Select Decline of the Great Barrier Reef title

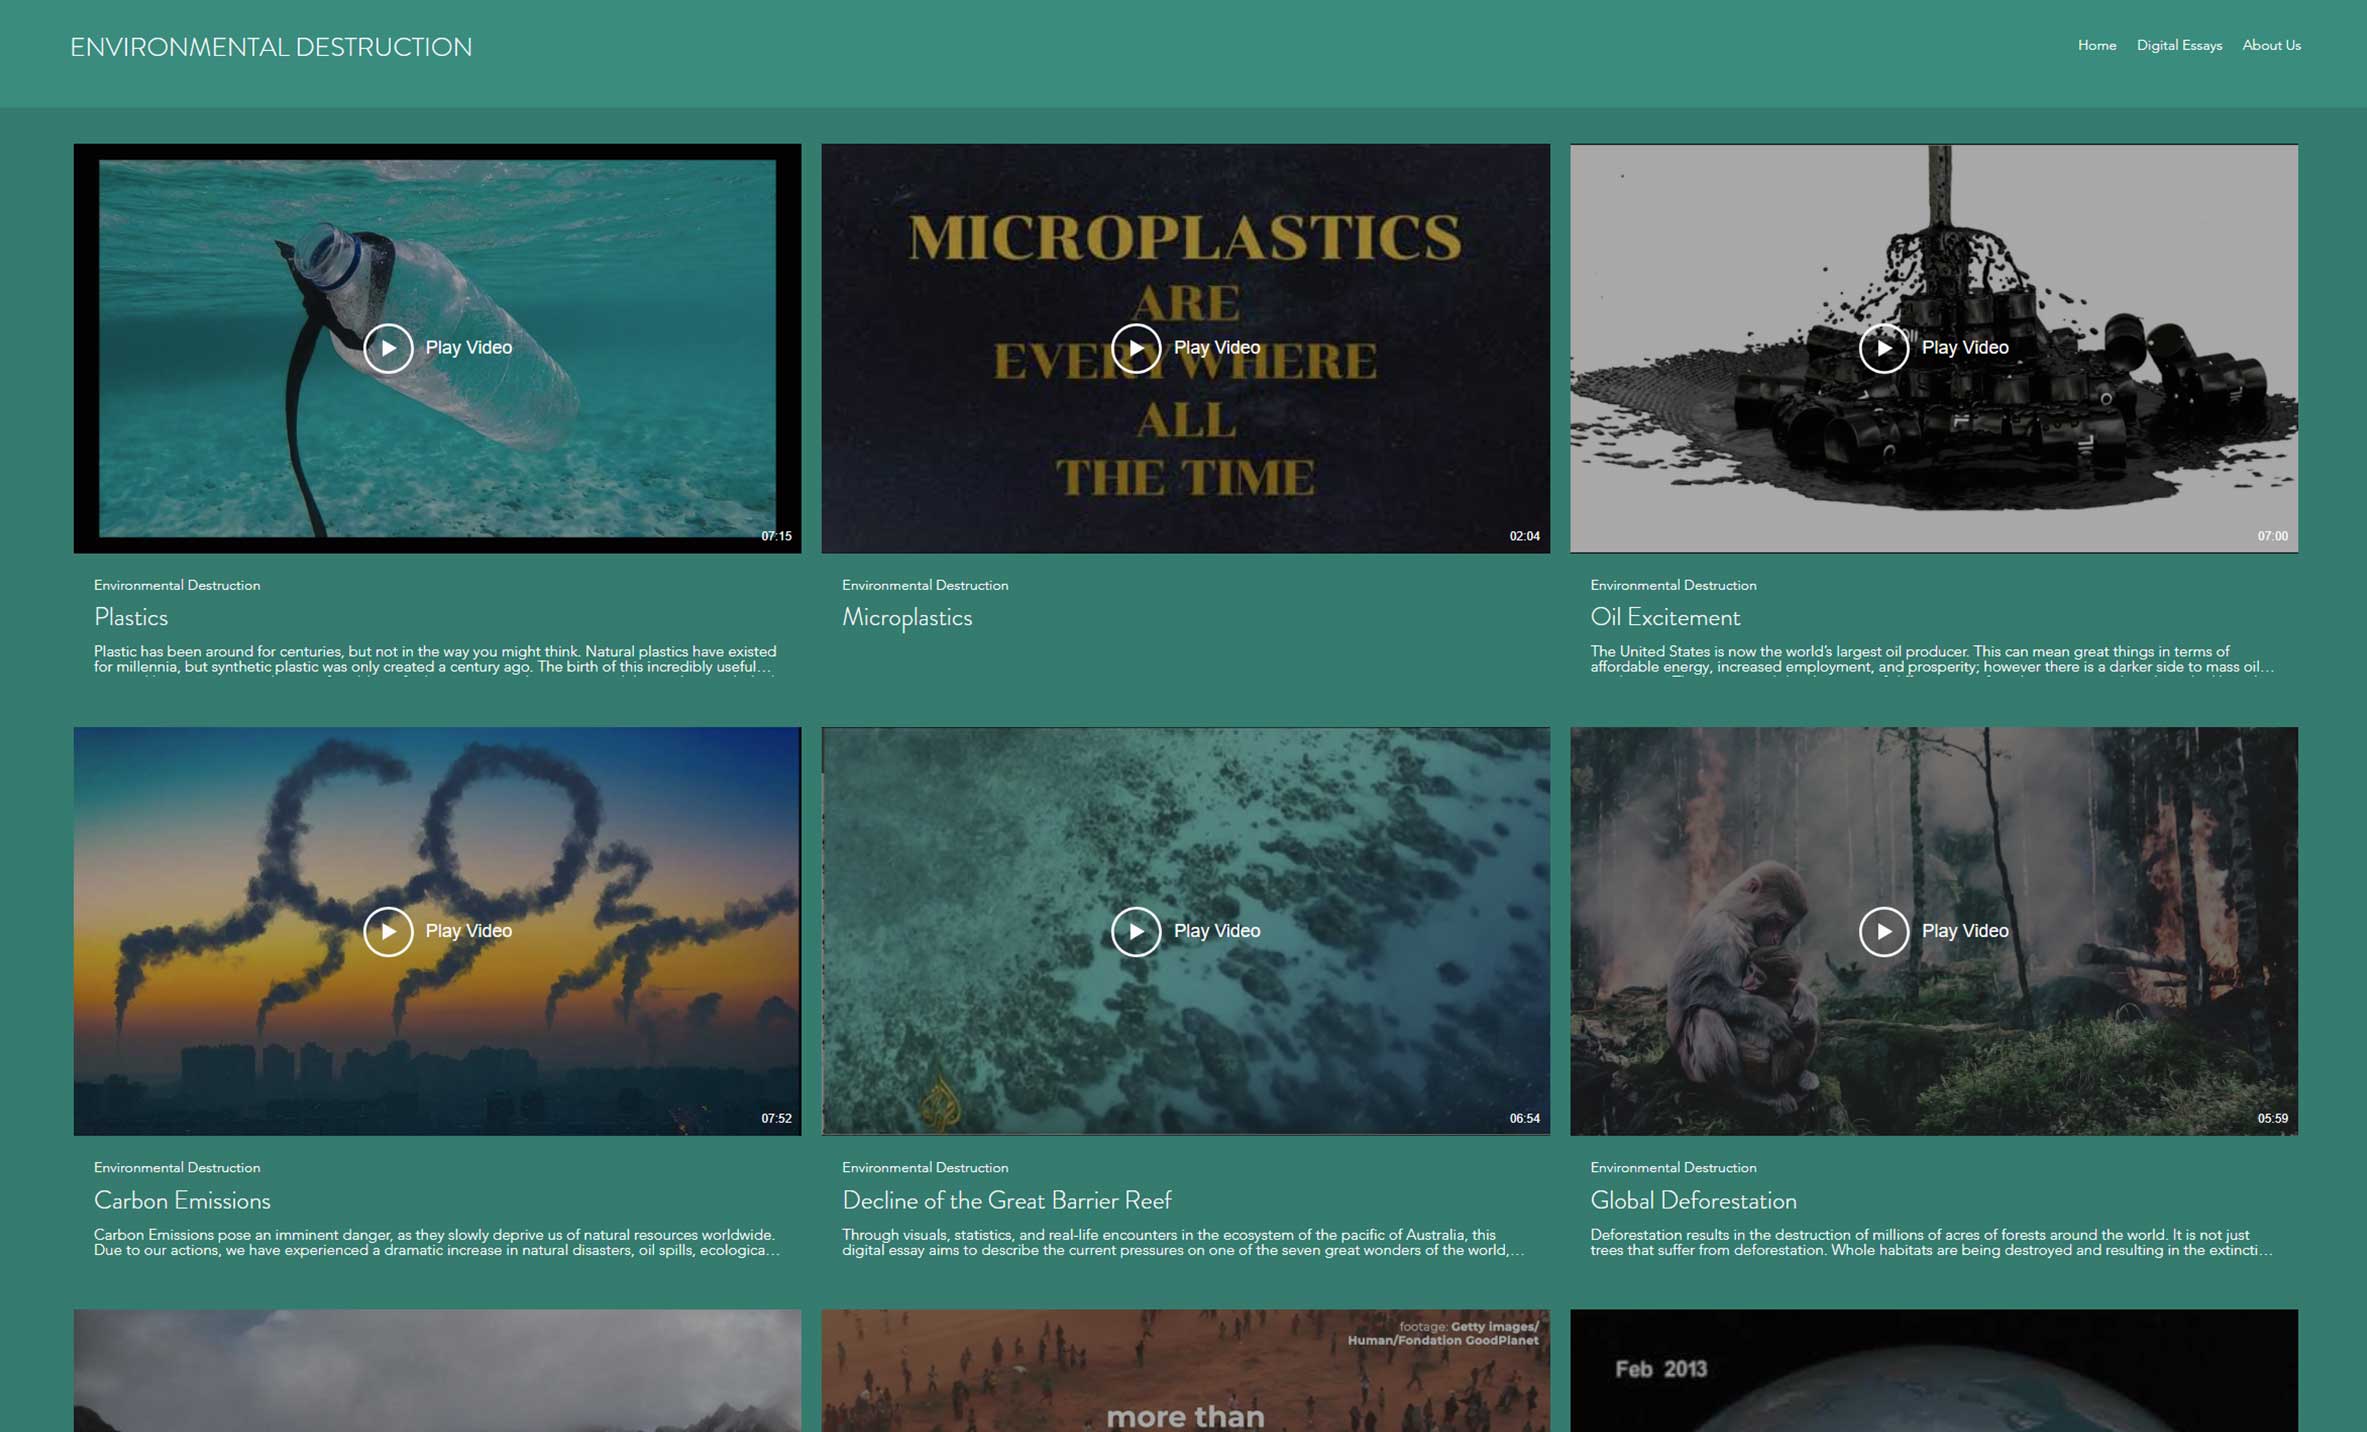[x=1005, y=1200]
